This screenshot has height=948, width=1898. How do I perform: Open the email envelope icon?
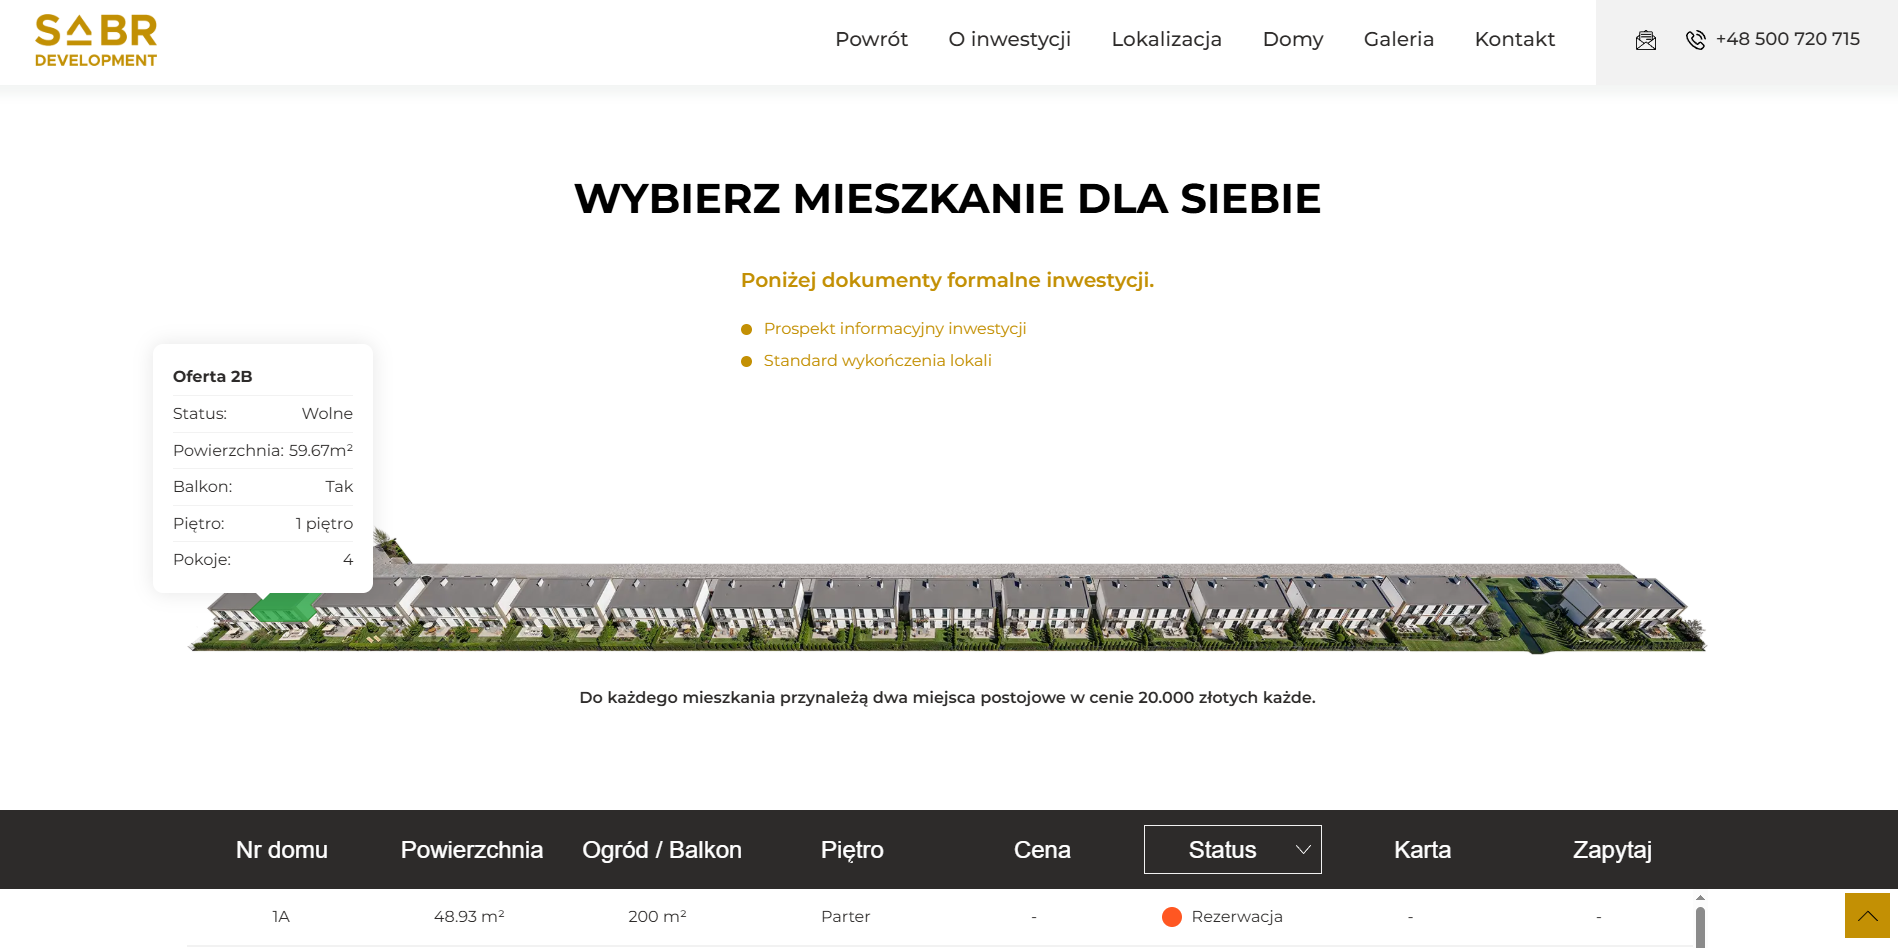tap(1646, 40)
